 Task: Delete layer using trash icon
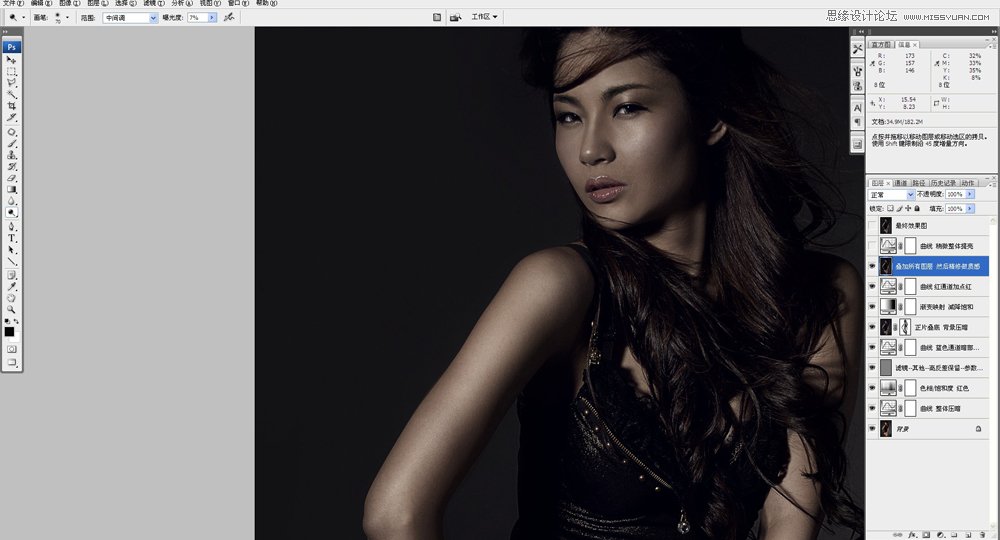(x=982, y=535)
